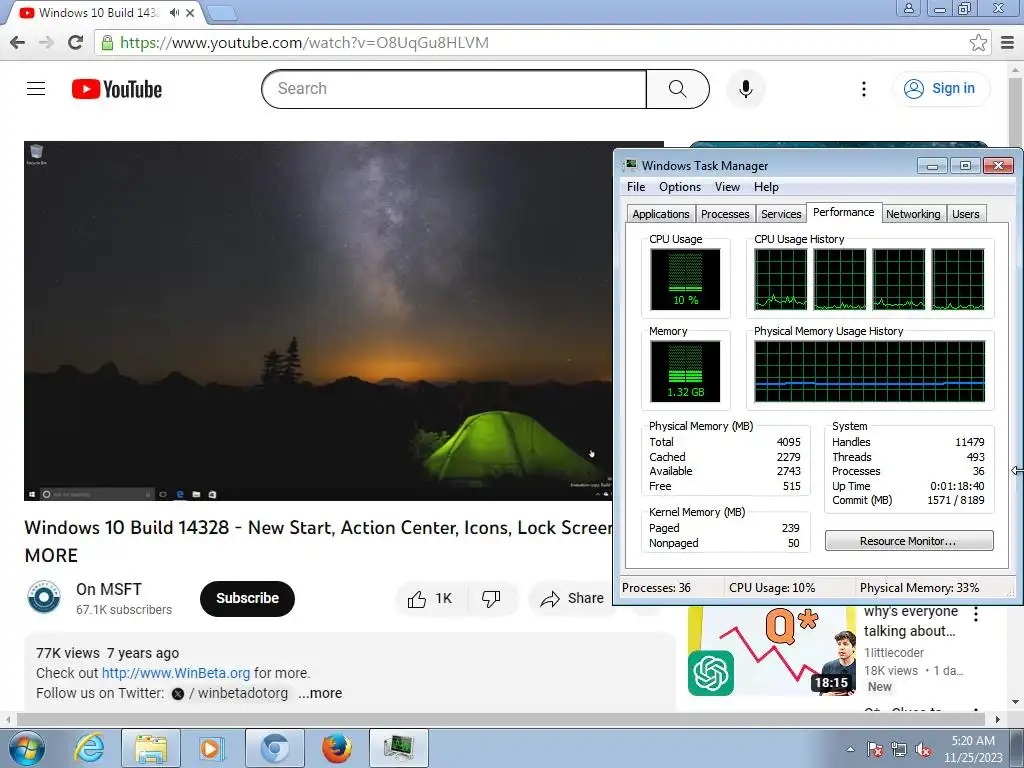This screenshot has height=768, width=1024.
Task: Click Physical Memory Usage History graph
Action: (869, 371)
